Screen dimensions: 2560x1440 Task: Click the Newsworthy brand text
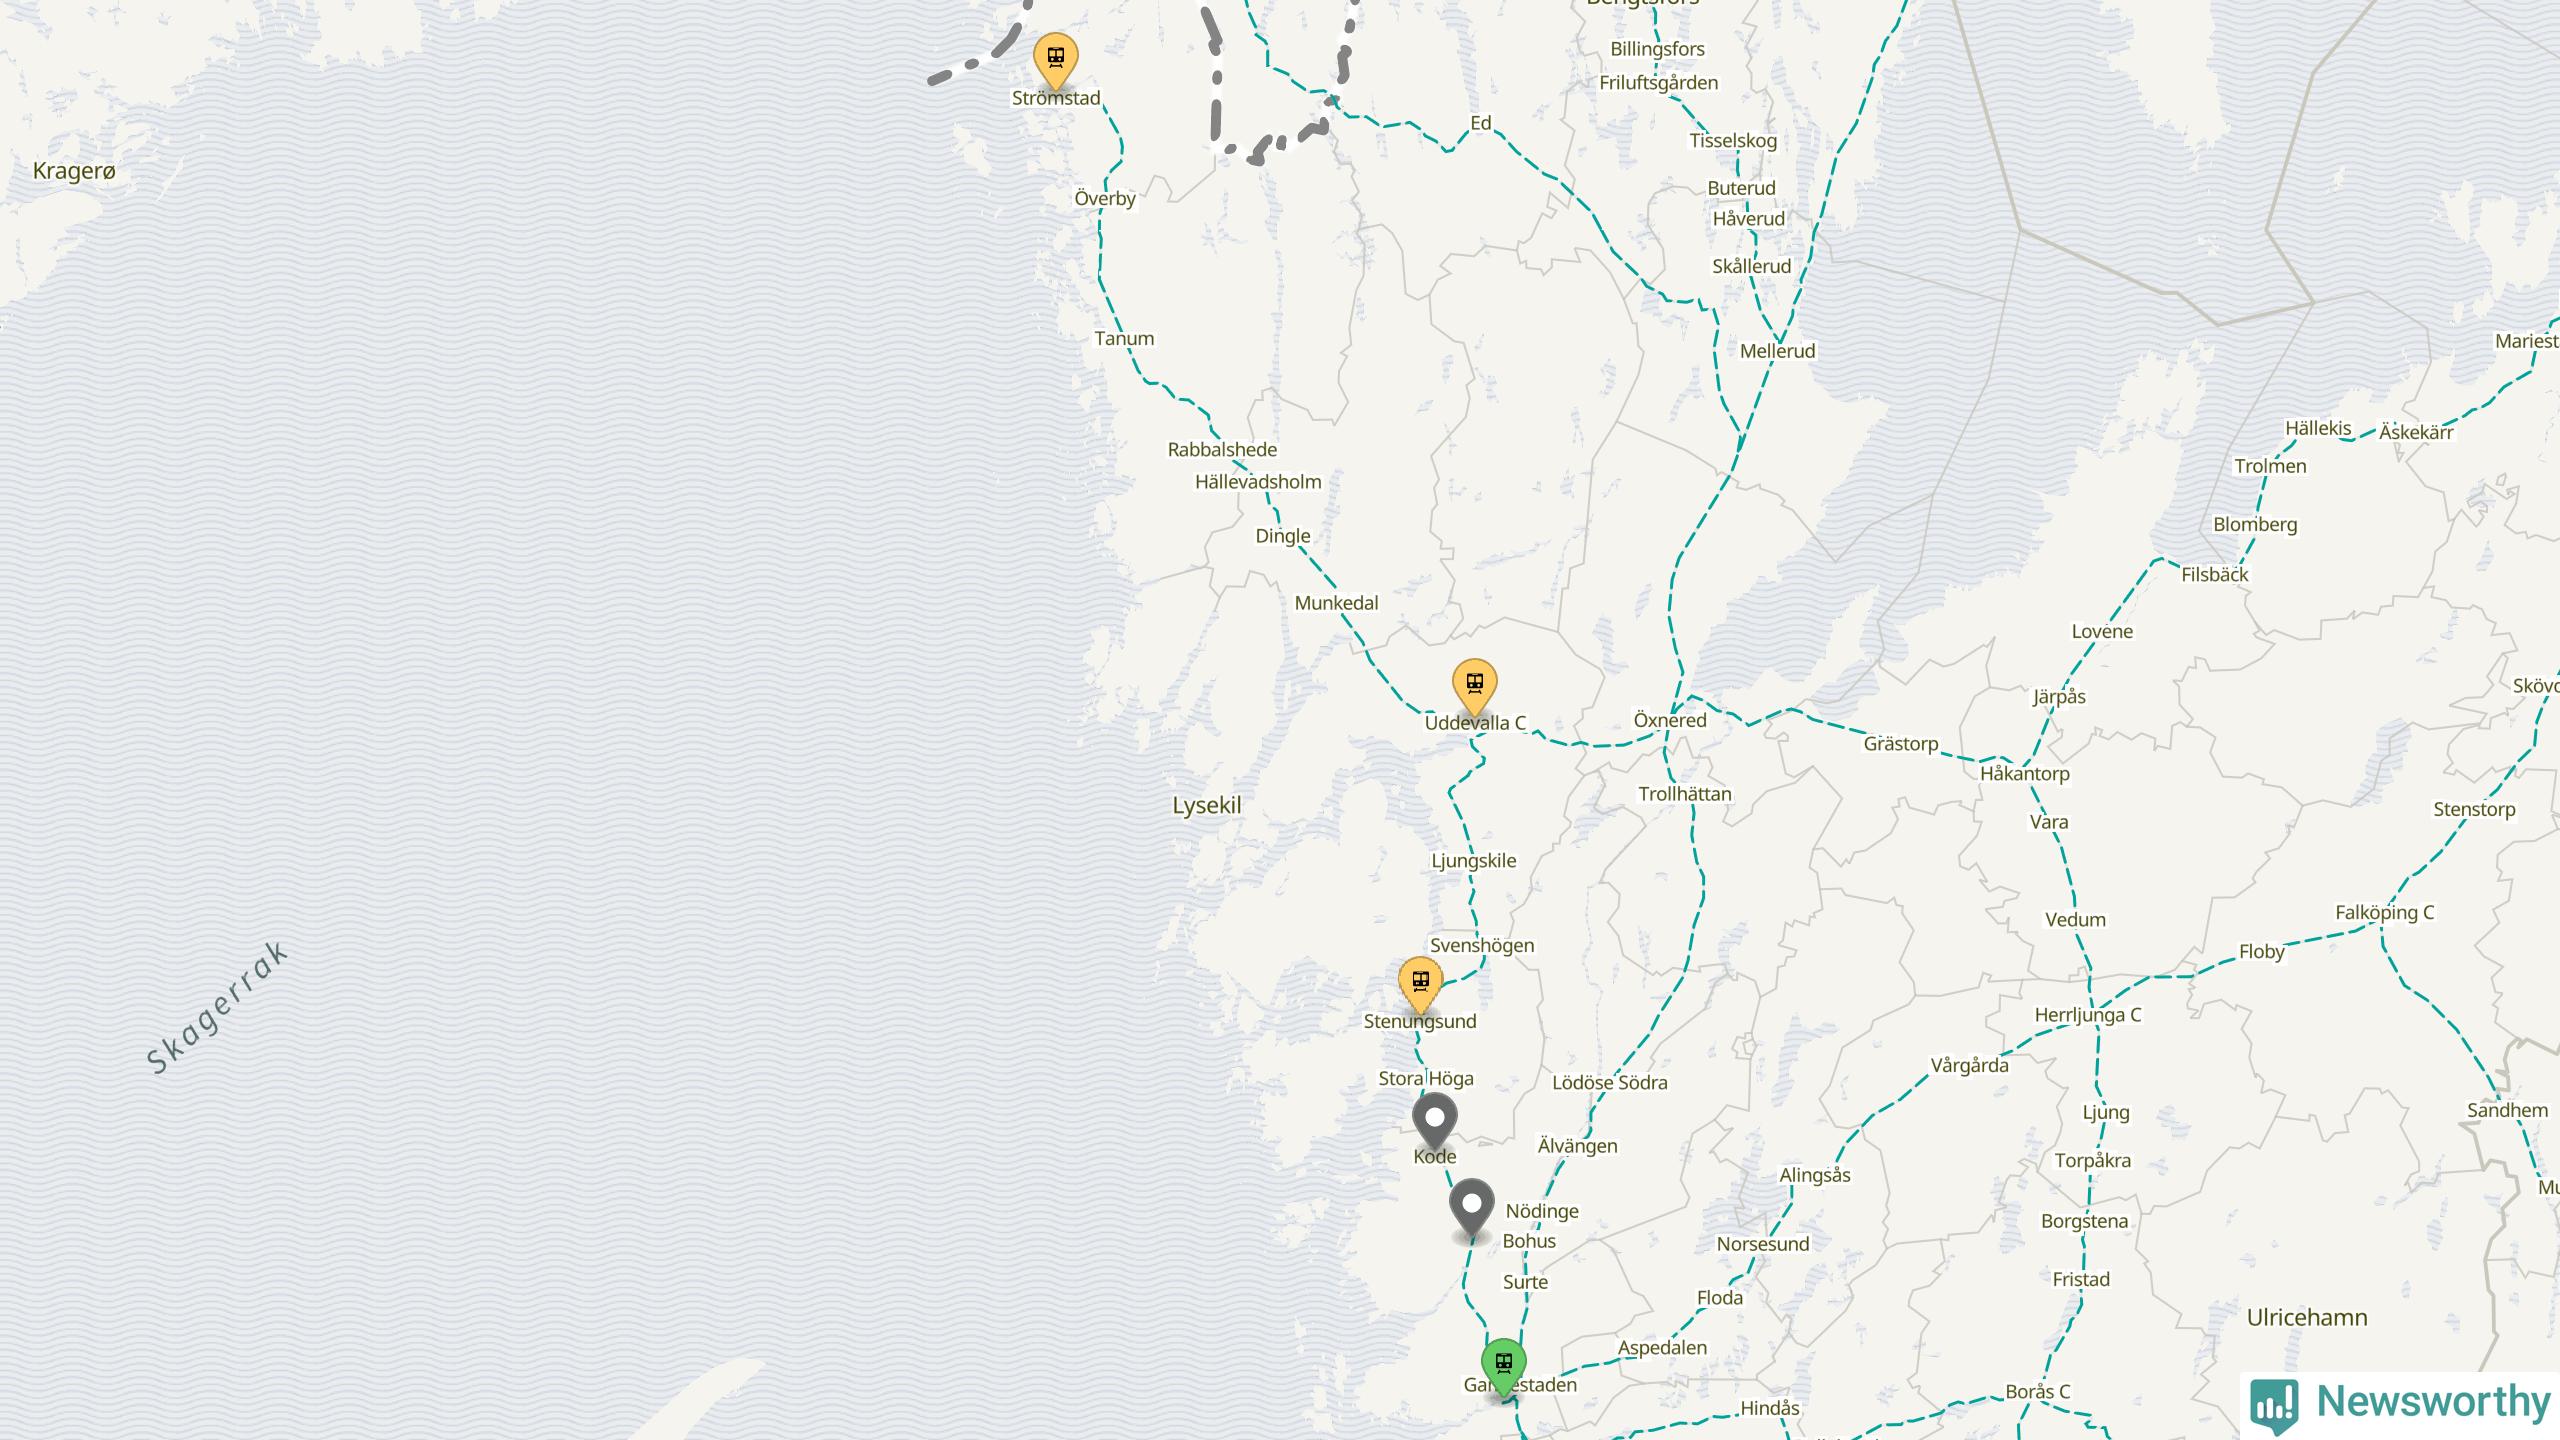pyautogui.click(x=2433, y=1402)
